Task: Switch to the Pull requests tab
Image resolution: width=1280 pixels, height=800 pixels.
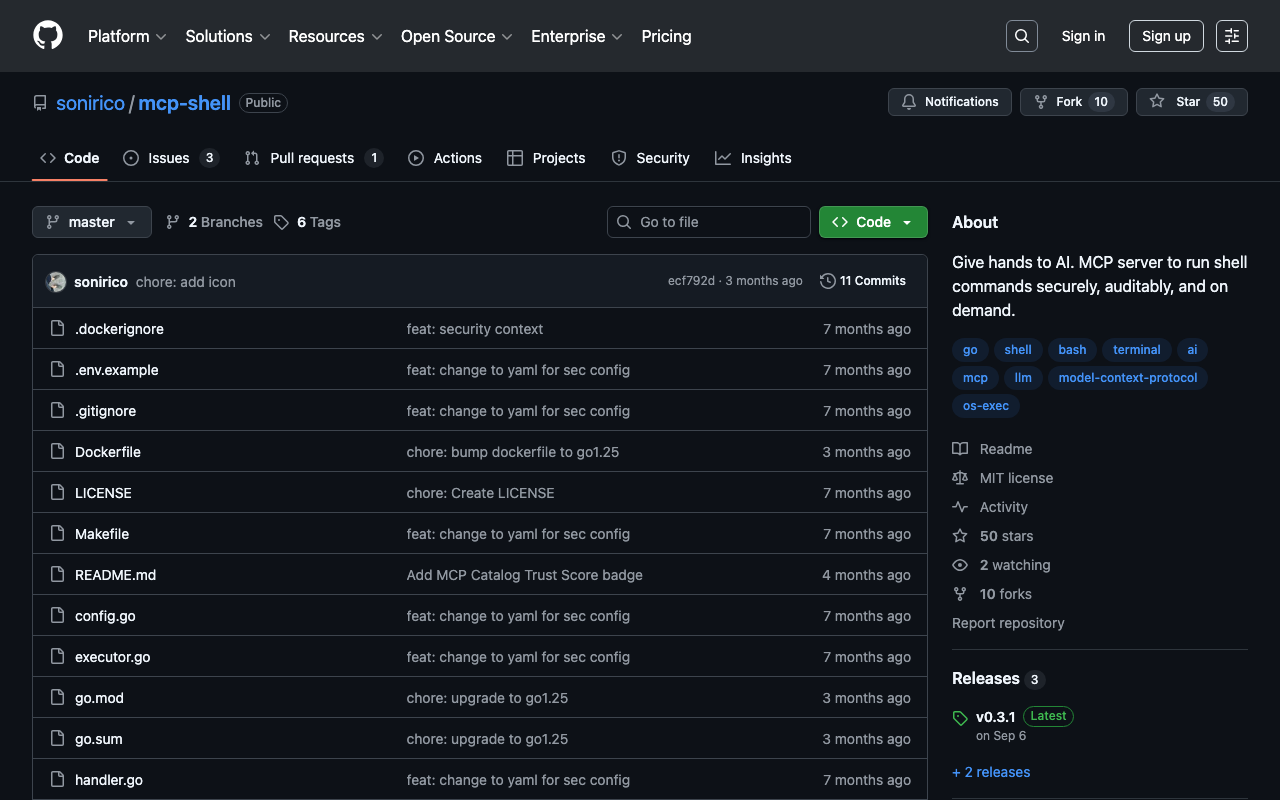Action: 312,158
